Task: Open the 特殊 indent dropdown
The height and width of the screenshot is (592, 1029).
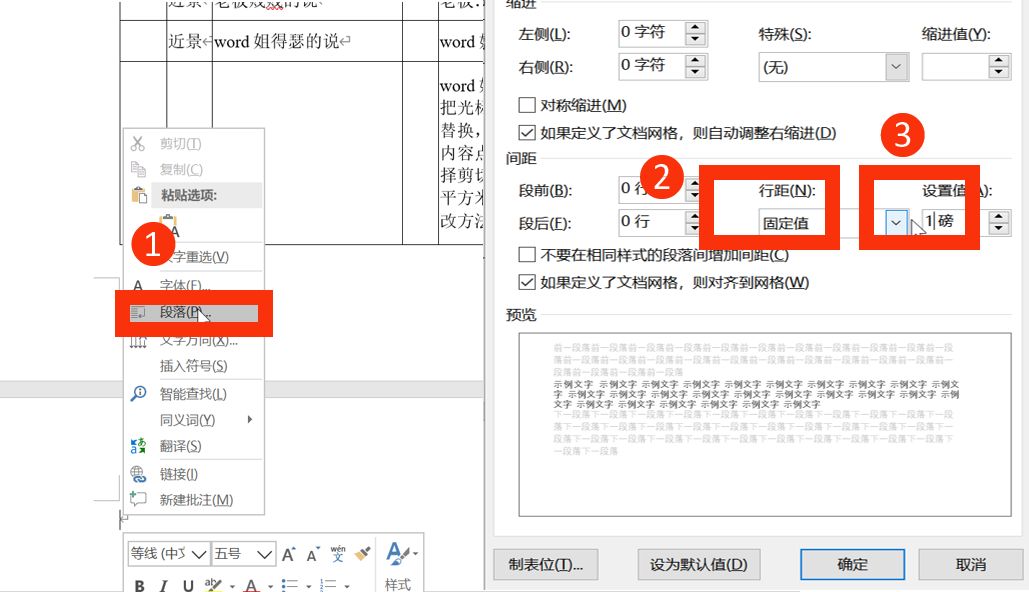Action: tap(896, 67)
